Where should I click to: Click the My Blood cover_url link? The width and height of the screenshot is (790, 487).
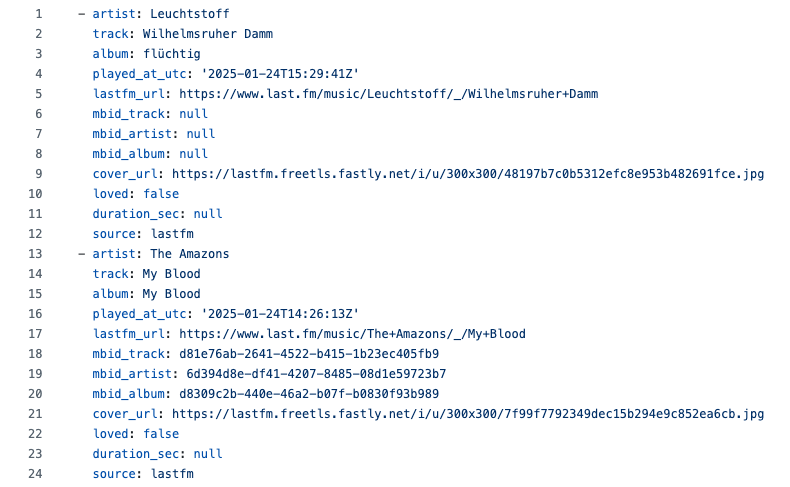(x=467, y=414)
